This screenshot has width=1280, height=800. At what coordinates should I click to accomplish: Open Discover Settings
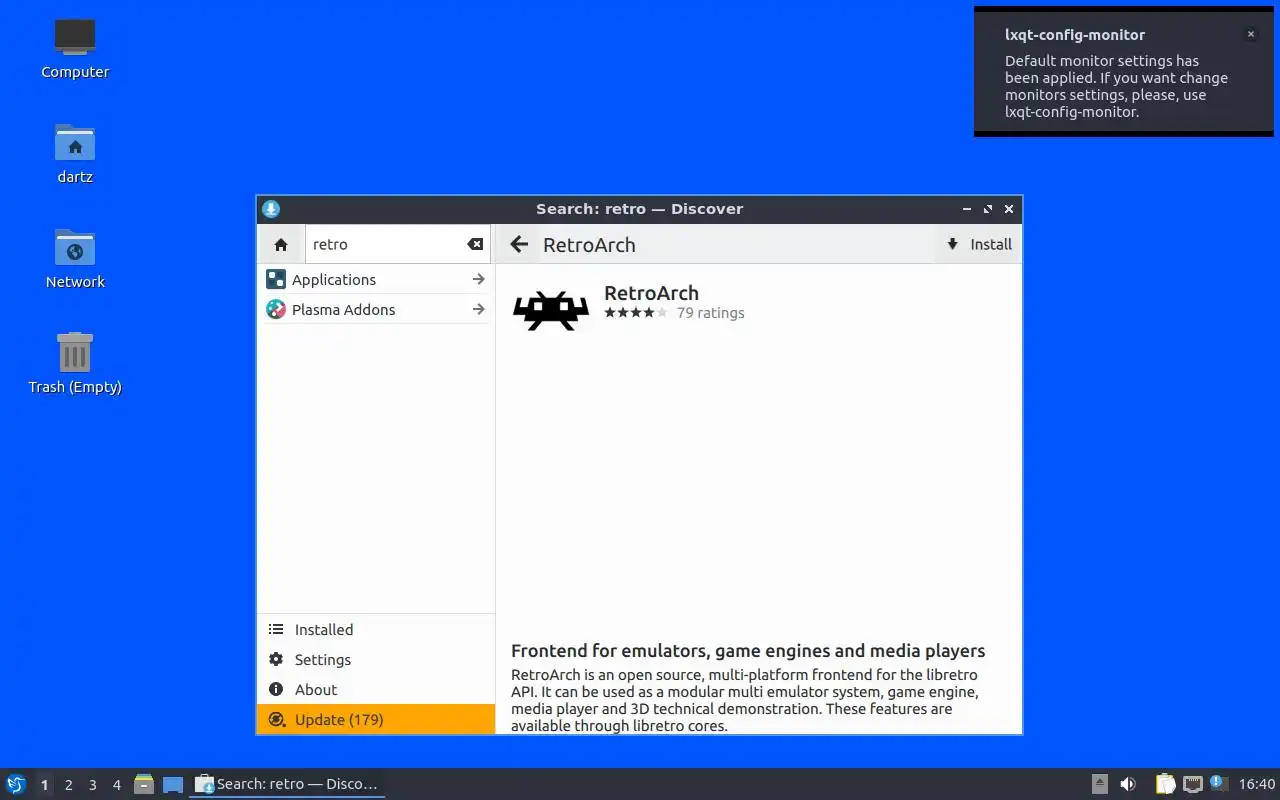tap(376, 660)
